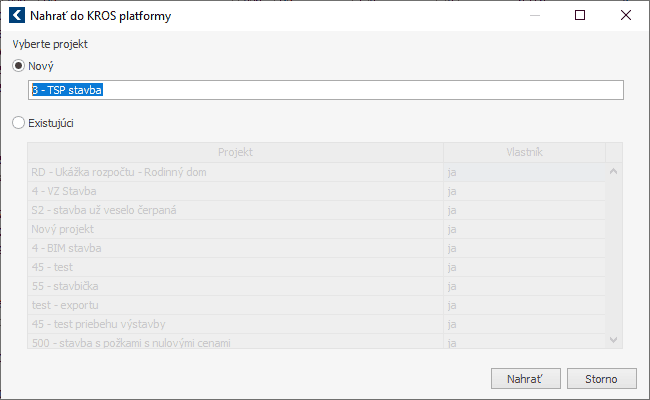Select S2 - stavba už veselo čerpaná row
650x400 pixels.
317,210
